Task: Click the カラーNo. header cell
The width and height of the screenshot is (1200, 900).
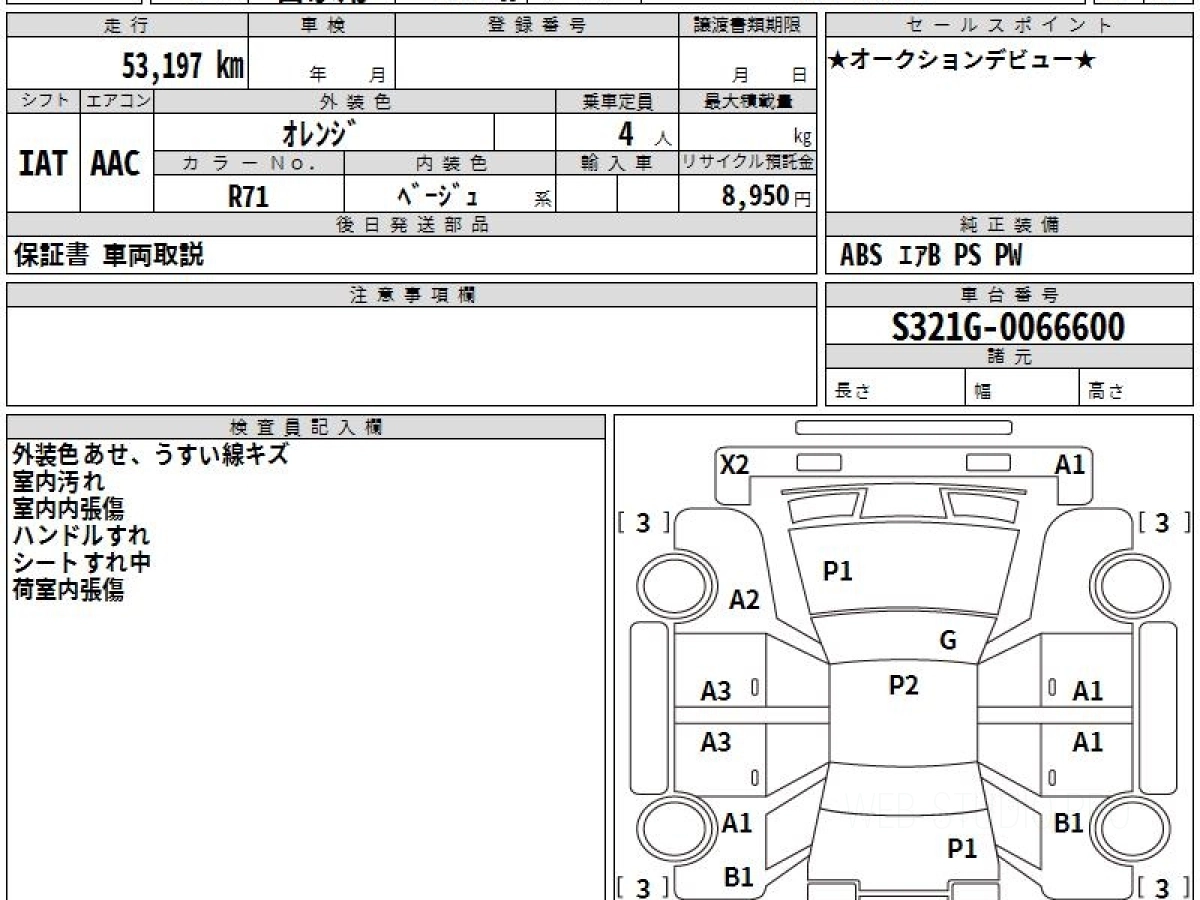Action: [x=249, y=164]
